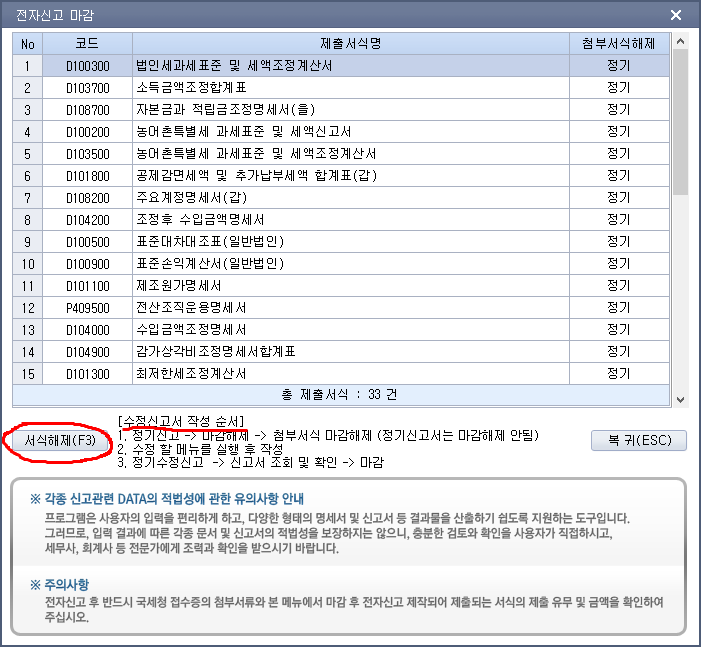Select row 전산조직운용명세서

tap(341, 308)
